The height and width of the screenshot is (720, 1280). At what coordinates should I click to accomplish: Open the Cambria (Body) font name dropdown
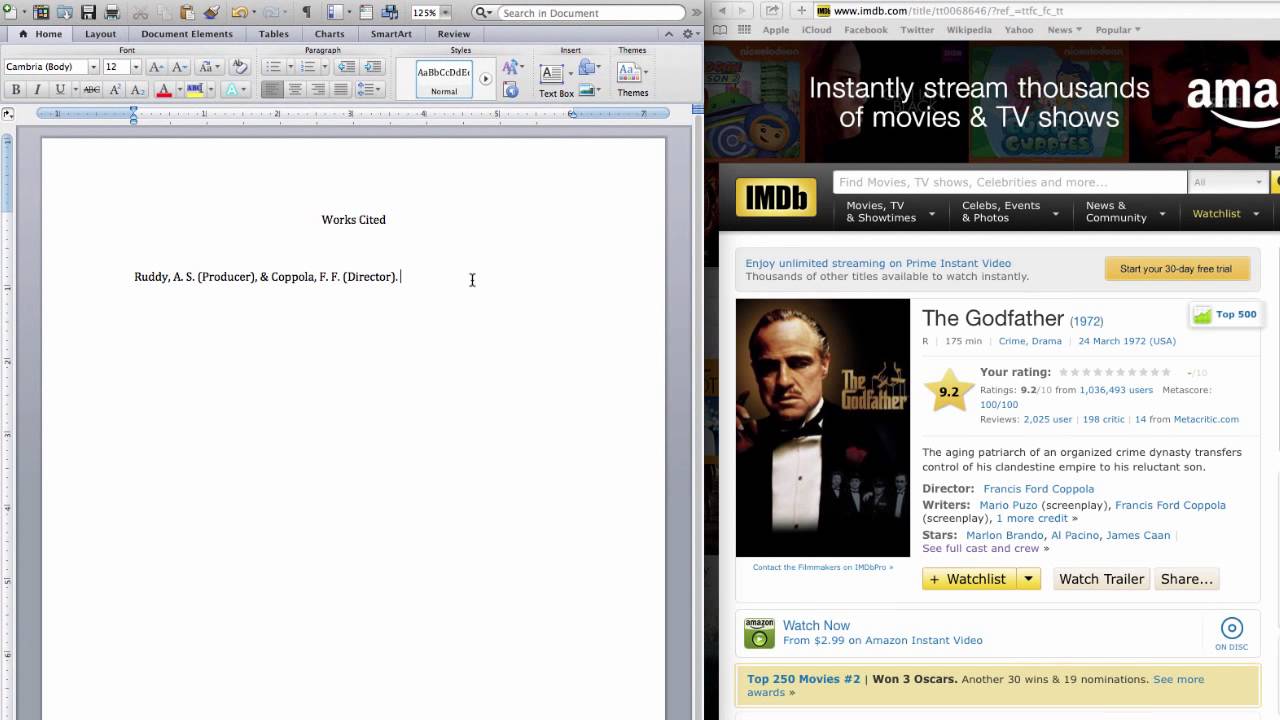pos(93,67)
